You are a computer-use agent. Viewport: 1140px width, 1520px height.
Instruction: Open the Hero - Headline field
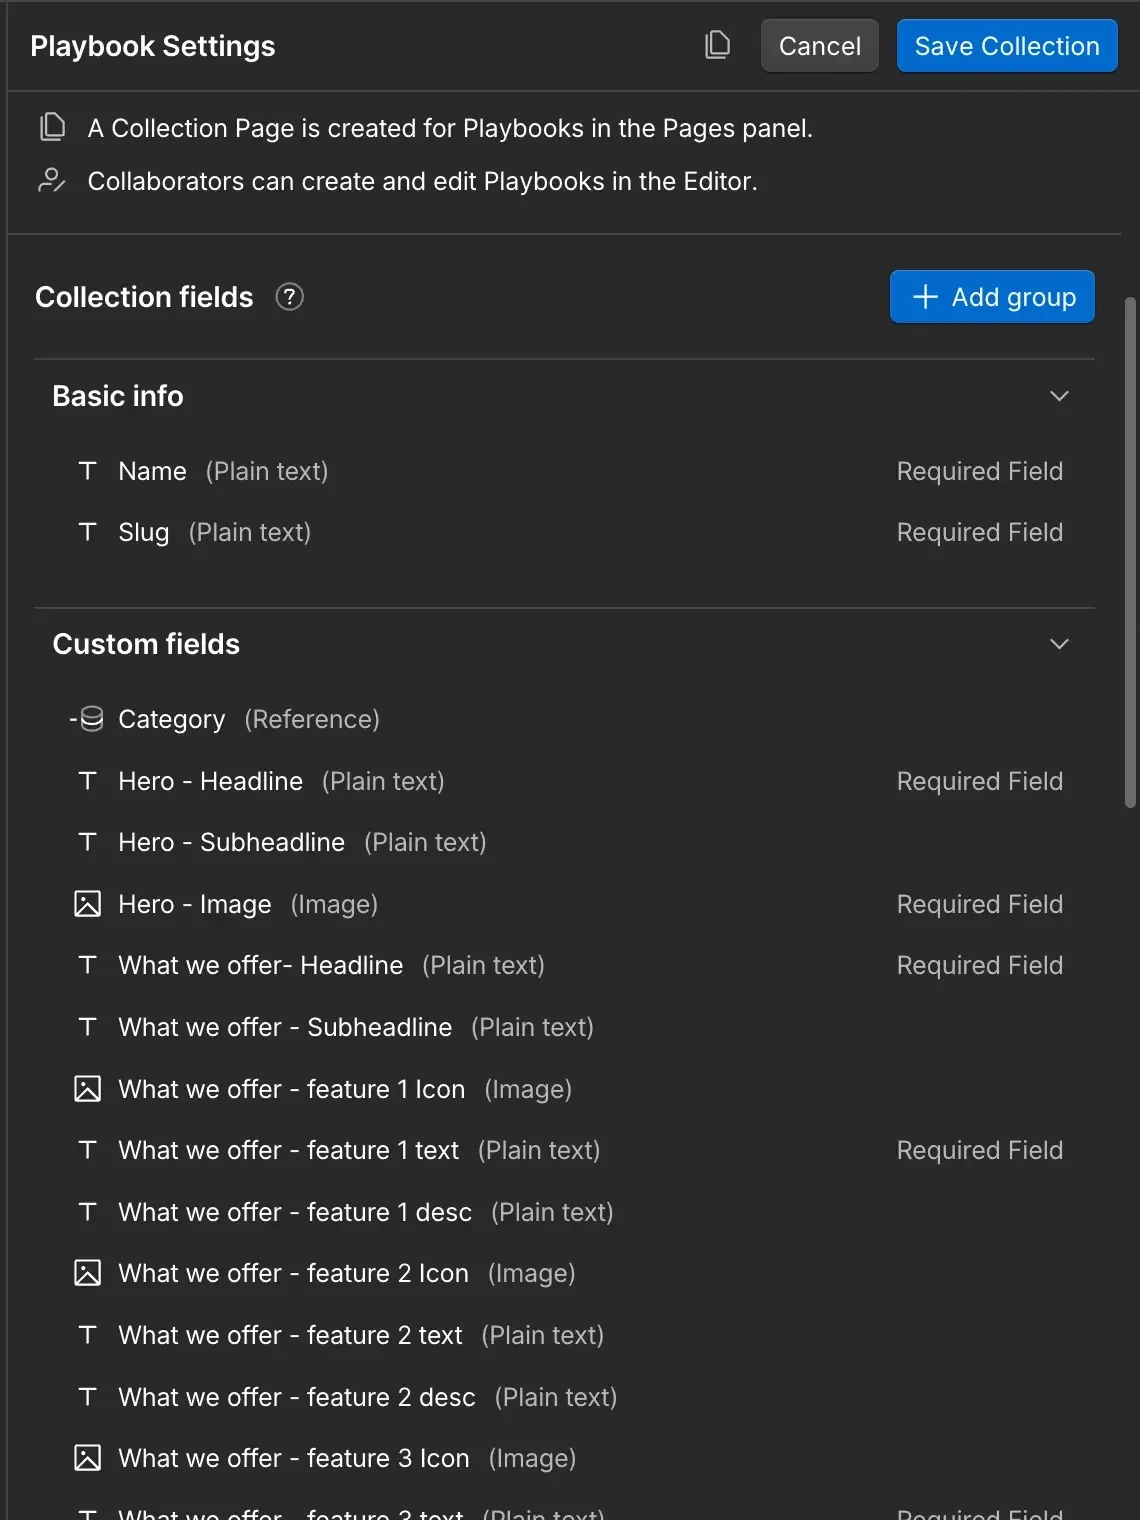coord(565,781)
